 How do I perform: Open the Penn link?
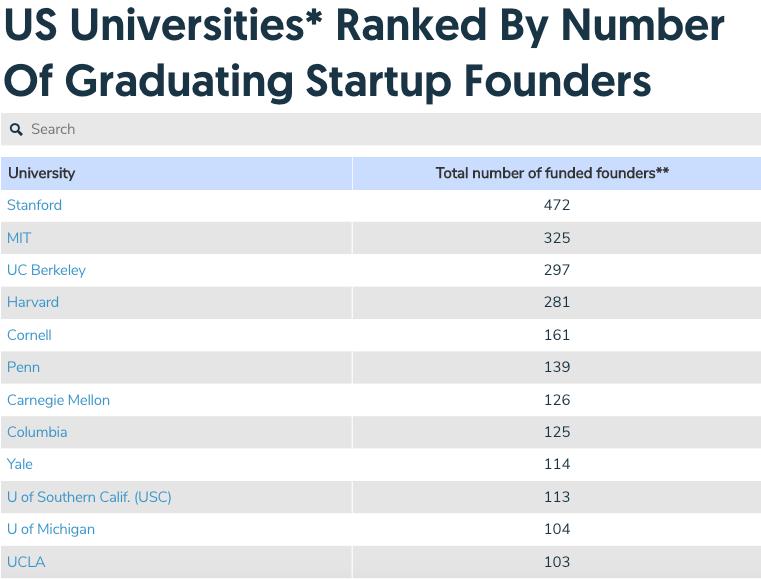[x=23, y=367]
